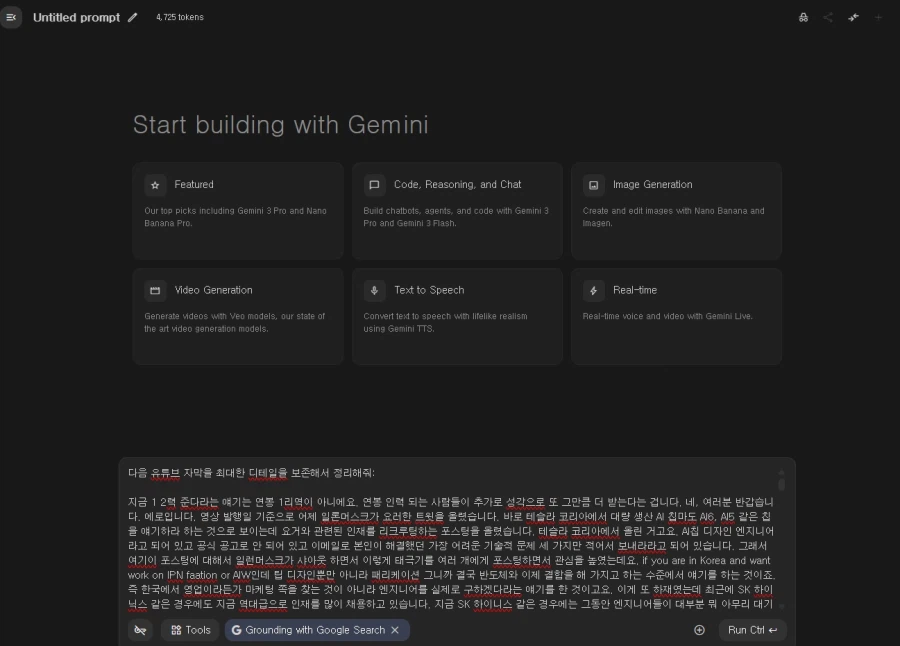Click the compare mode arrows icon
The width and height of the screenshot is (900, 646).
[853, 17]
